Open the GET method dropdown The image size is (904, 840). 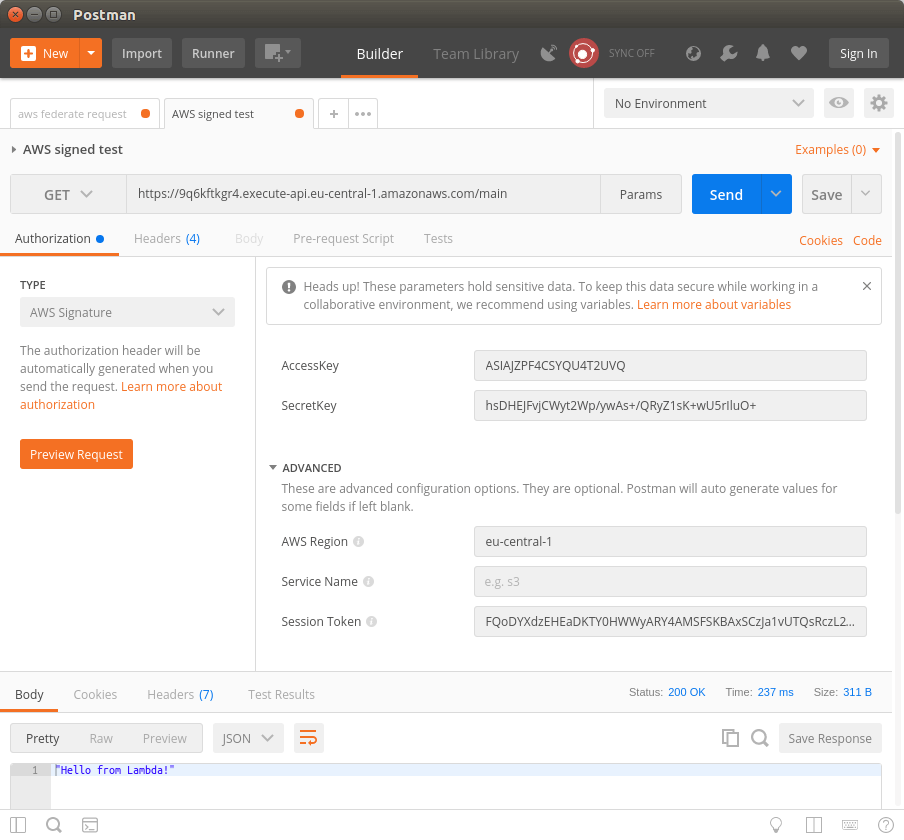(x=68, y=194)
